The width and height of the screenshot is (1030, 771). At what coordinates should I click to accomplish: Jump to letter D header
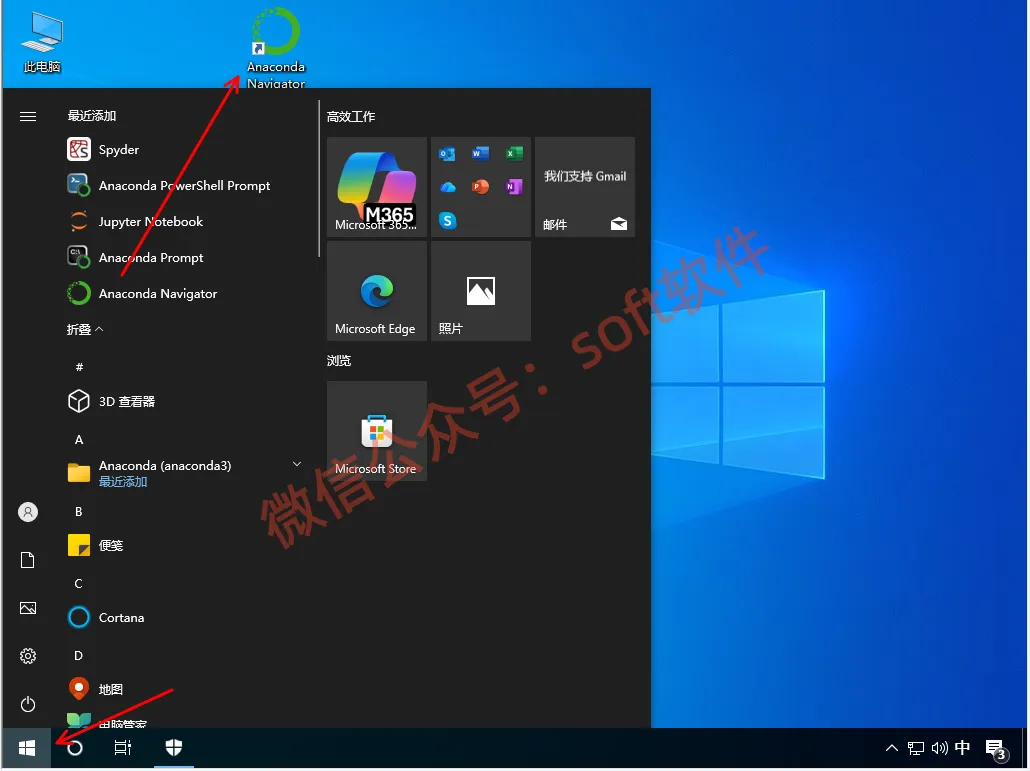coord(79,656)
